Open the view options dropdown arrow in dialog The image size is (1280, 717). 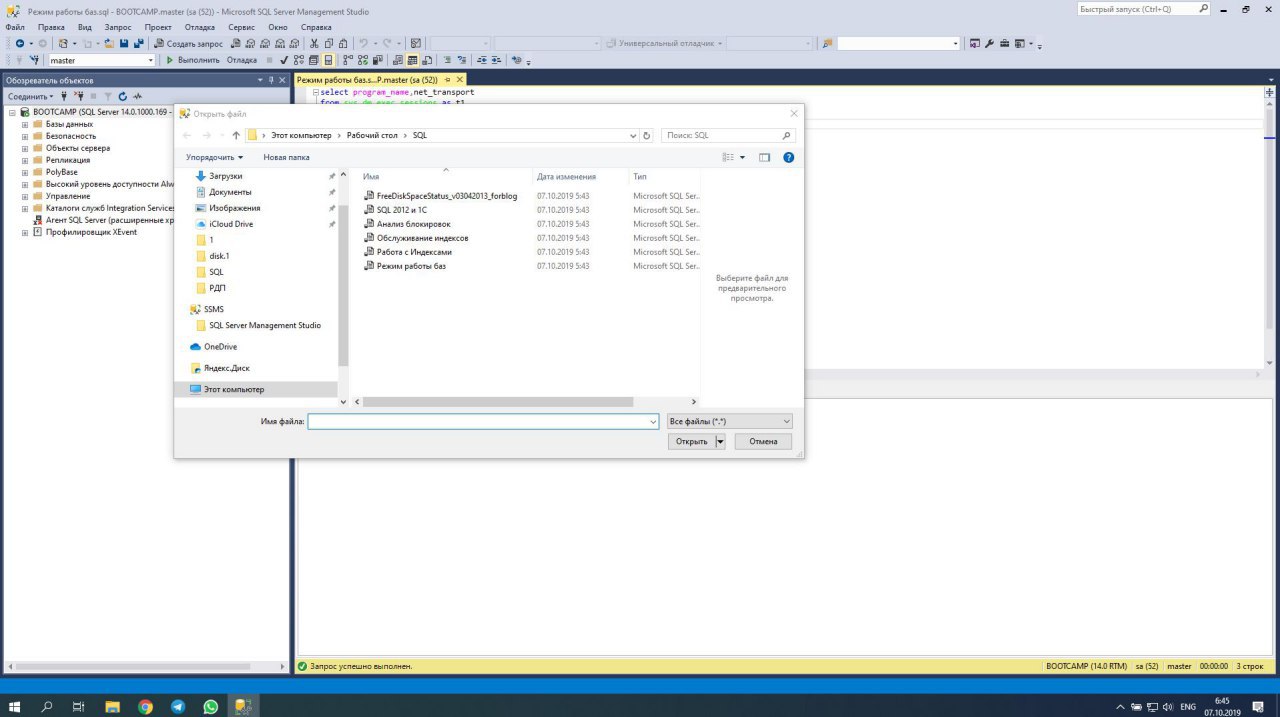click(742, 157)
